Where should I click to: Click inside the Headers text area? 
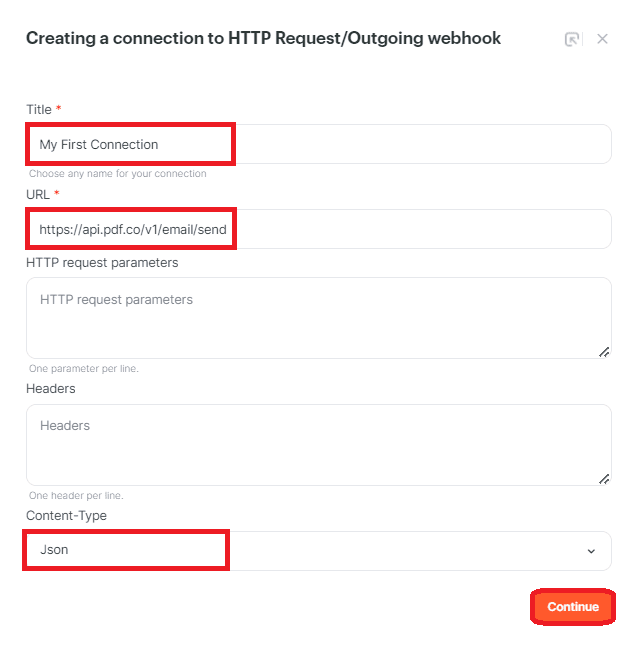(x=318, y=444)
